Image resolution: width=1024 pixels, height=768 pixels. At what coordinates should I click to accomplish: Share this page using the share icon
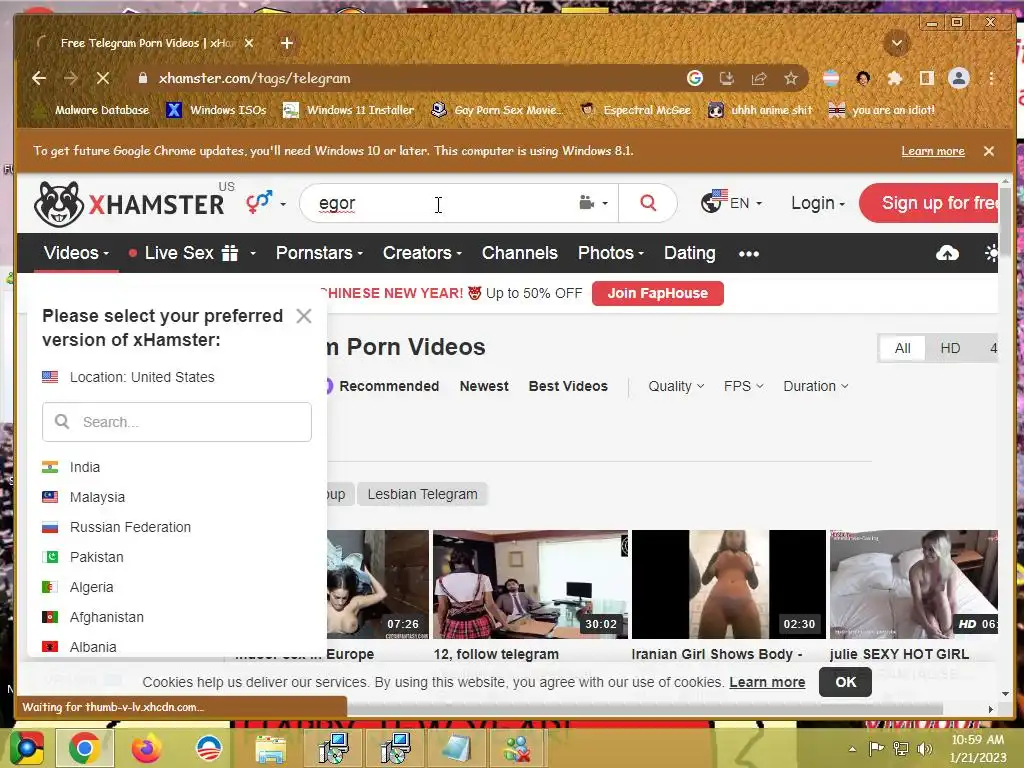pyautogui.click(x=758, y=78)
